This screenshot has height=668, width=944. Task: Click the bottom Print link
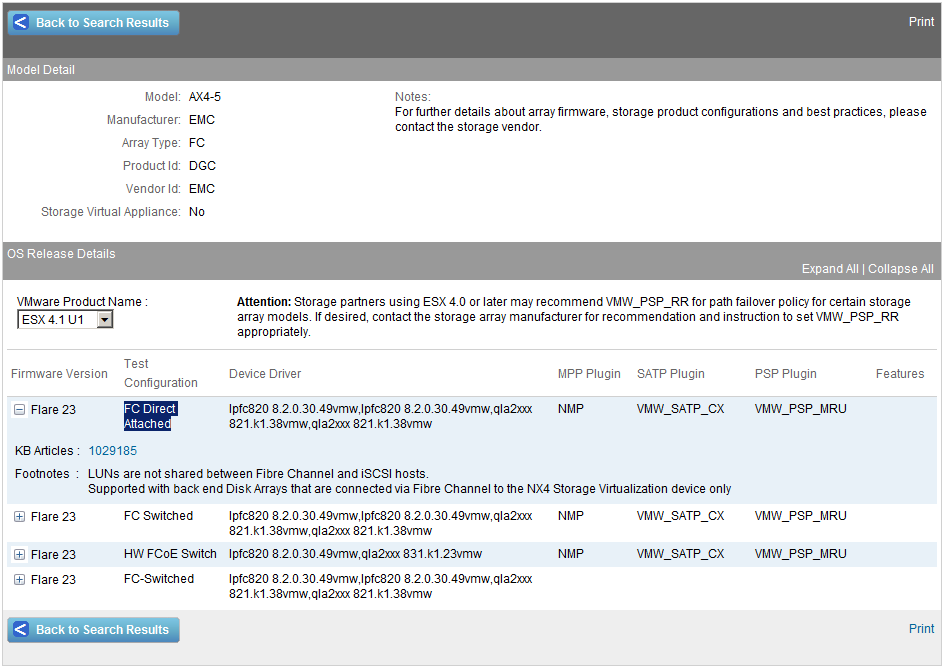(x=921, y=629)
